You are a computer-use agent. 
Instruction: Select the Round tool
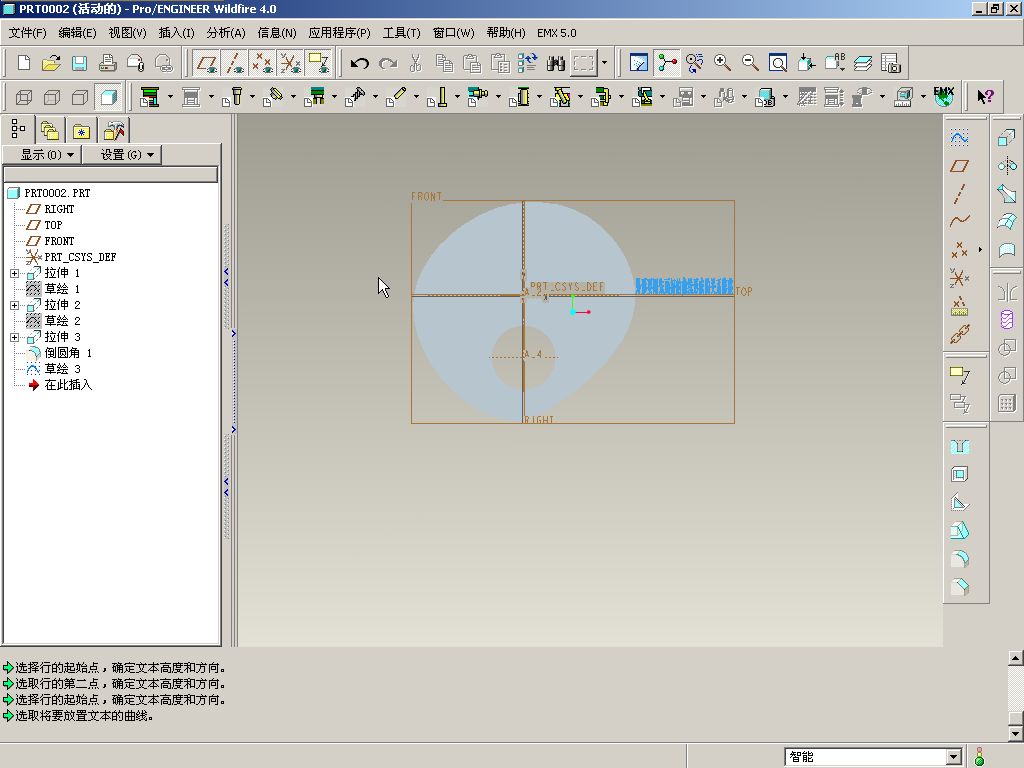[959, 558]
